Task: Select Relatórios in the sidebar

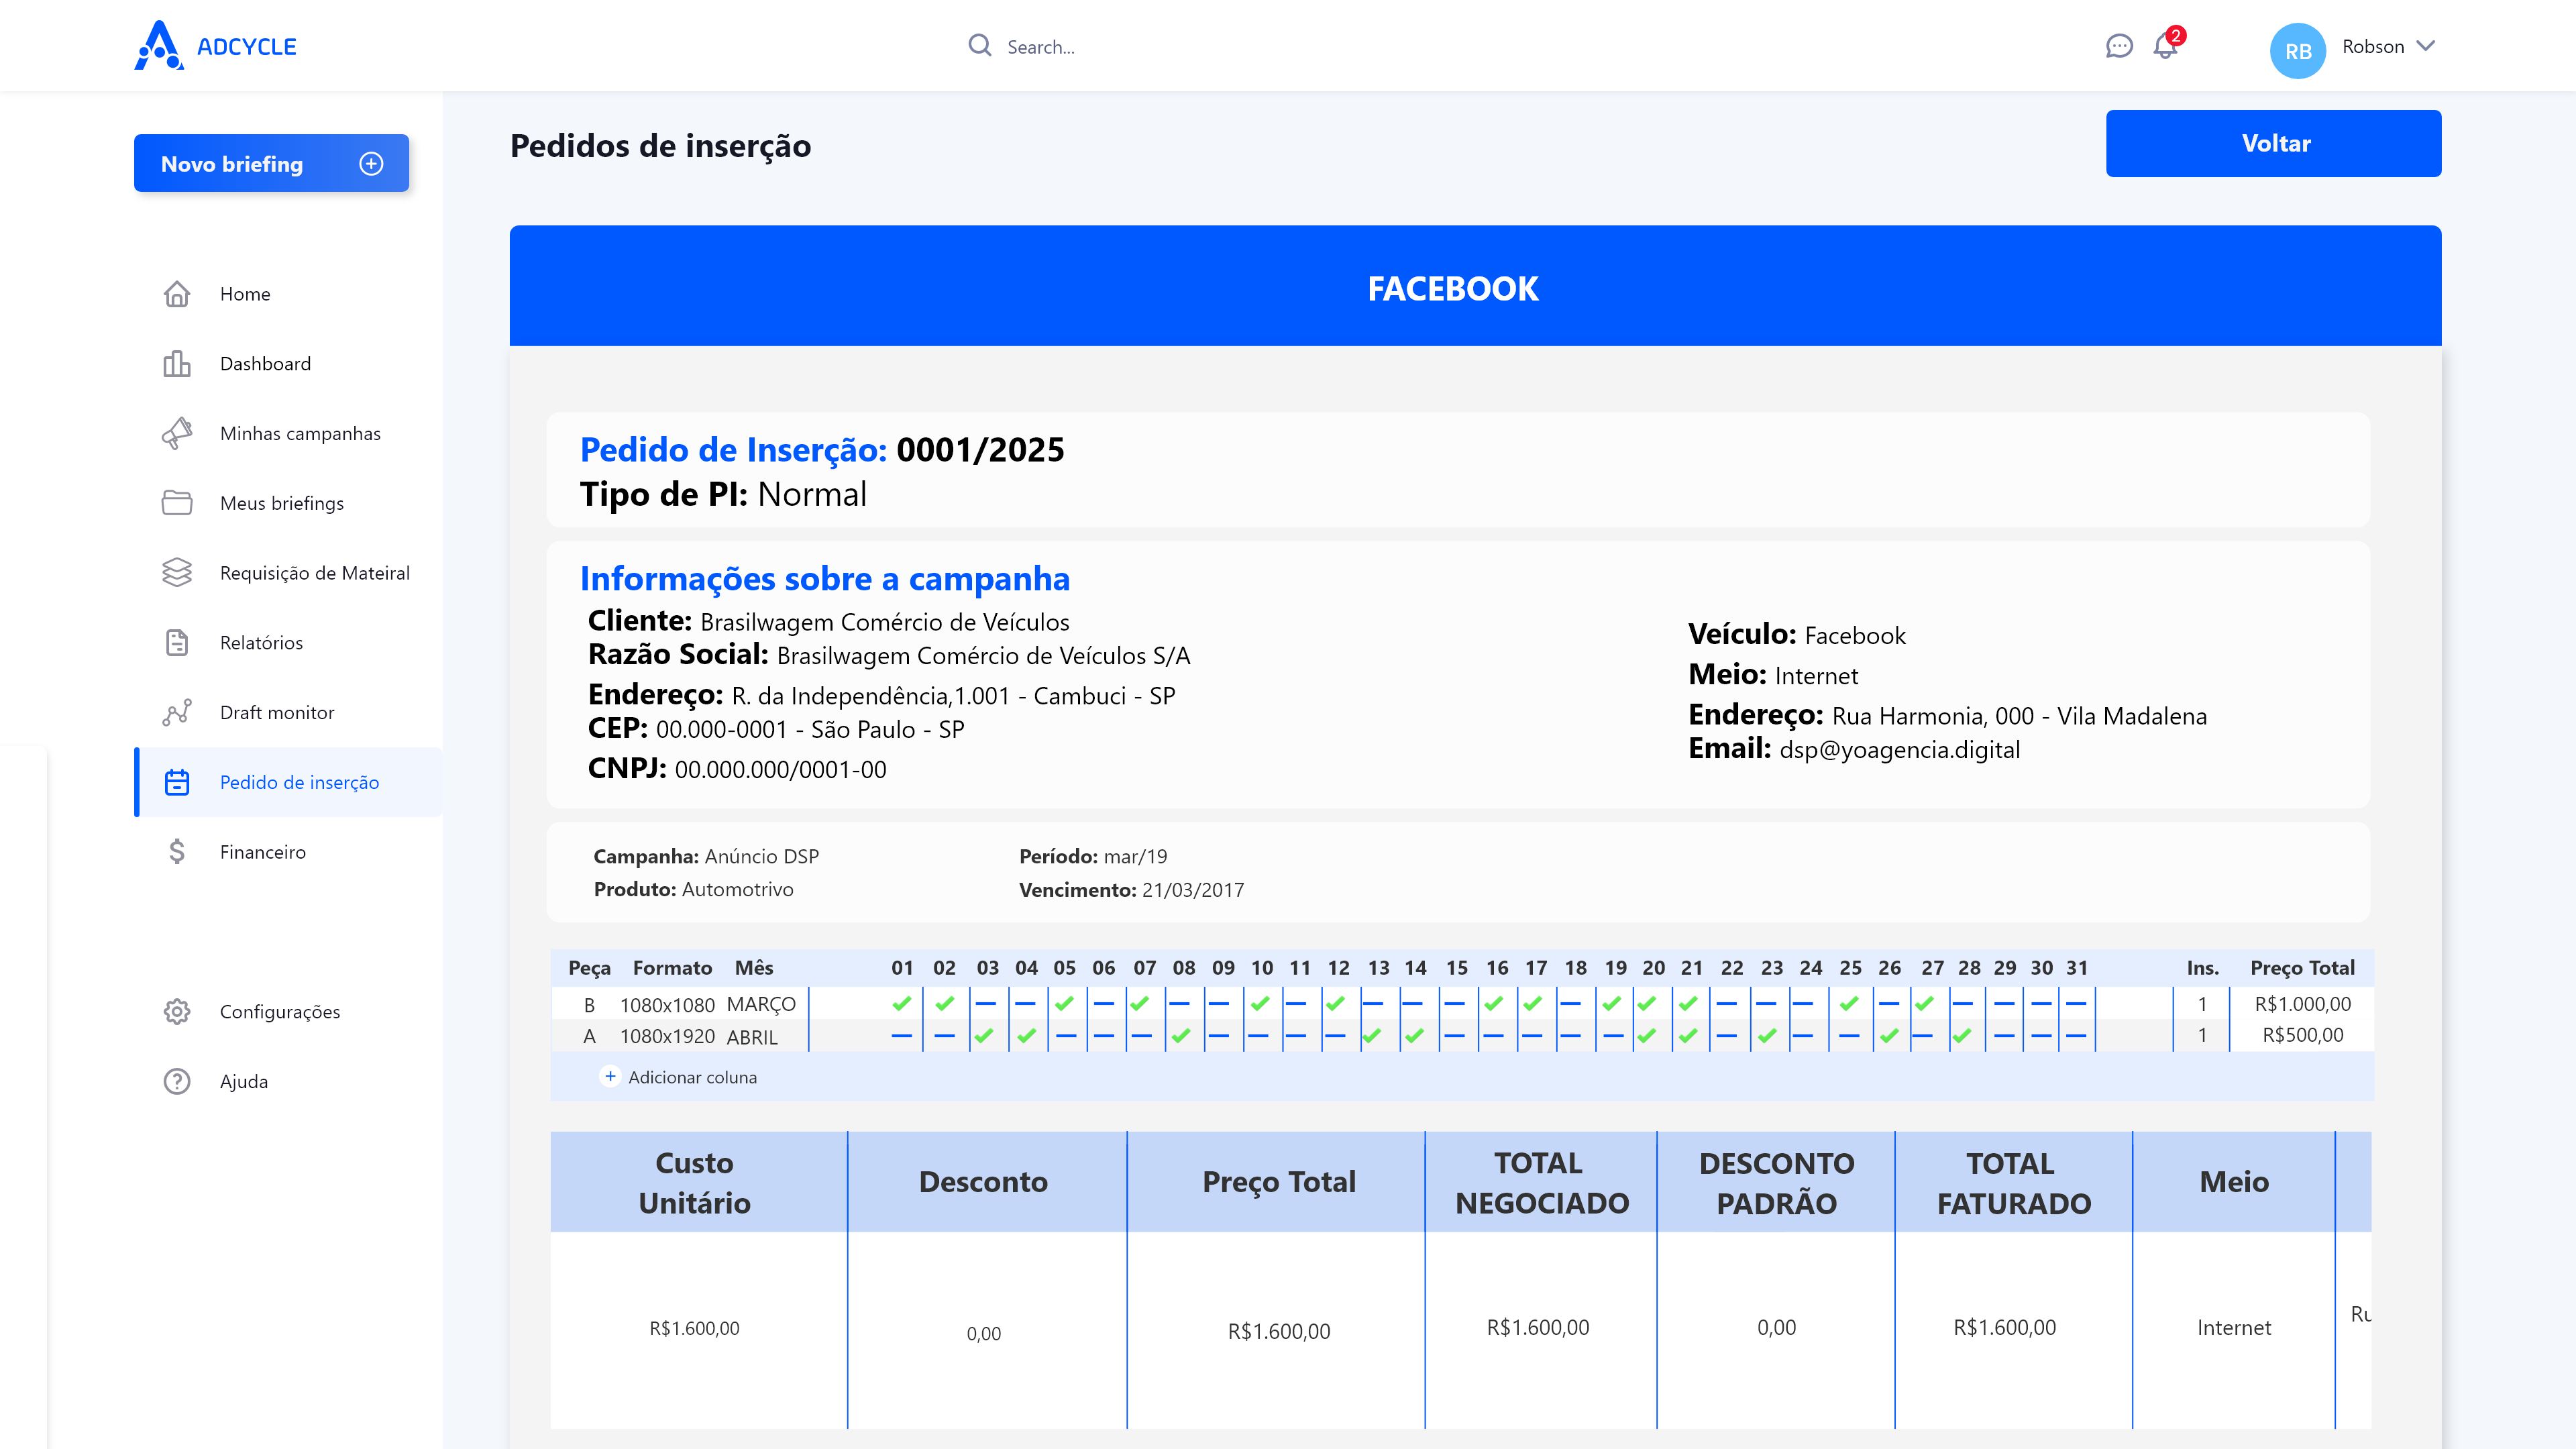Action: tap(261, 643)
